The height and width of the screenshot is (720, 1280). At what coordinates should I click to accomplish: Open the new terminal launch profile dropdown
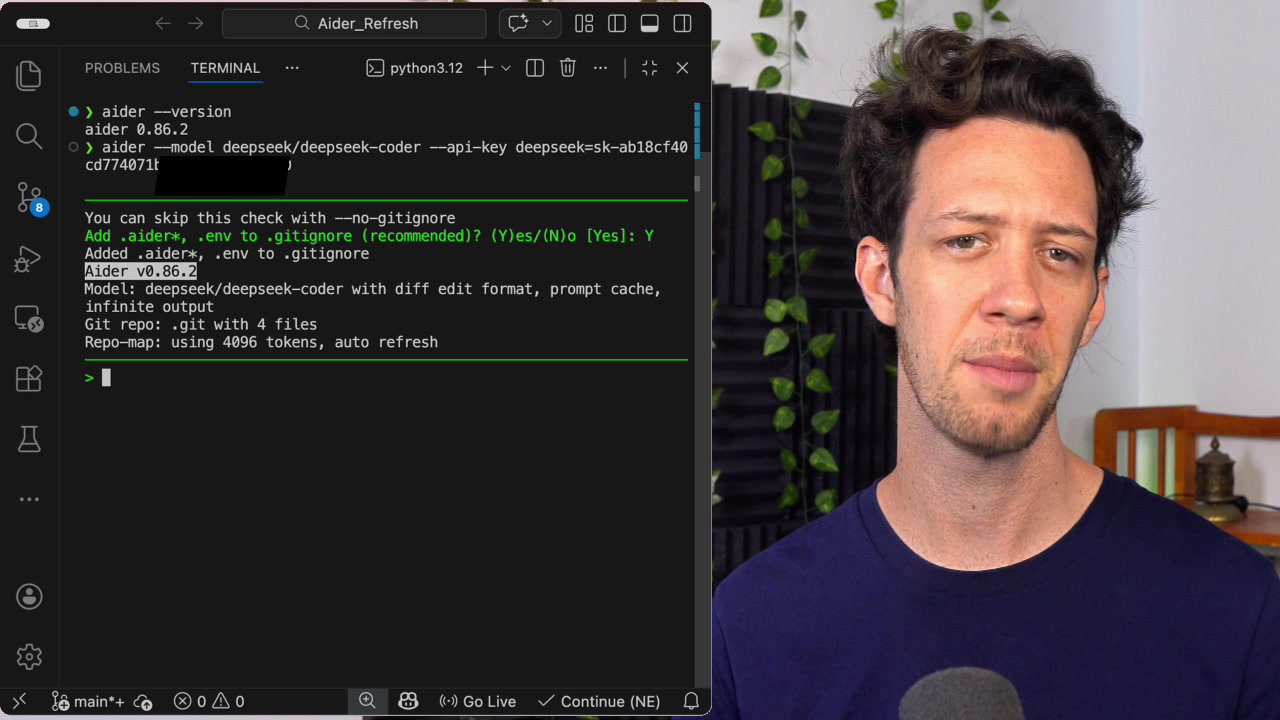(506, 68)
